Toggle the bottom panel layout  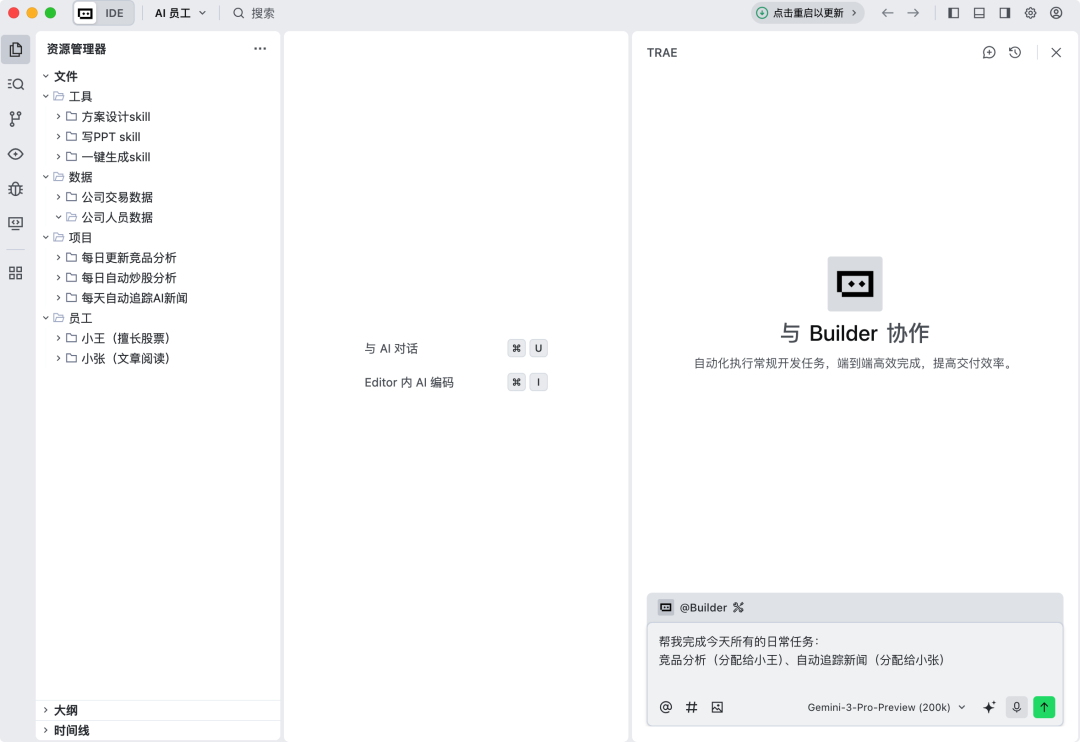(979, 13)
